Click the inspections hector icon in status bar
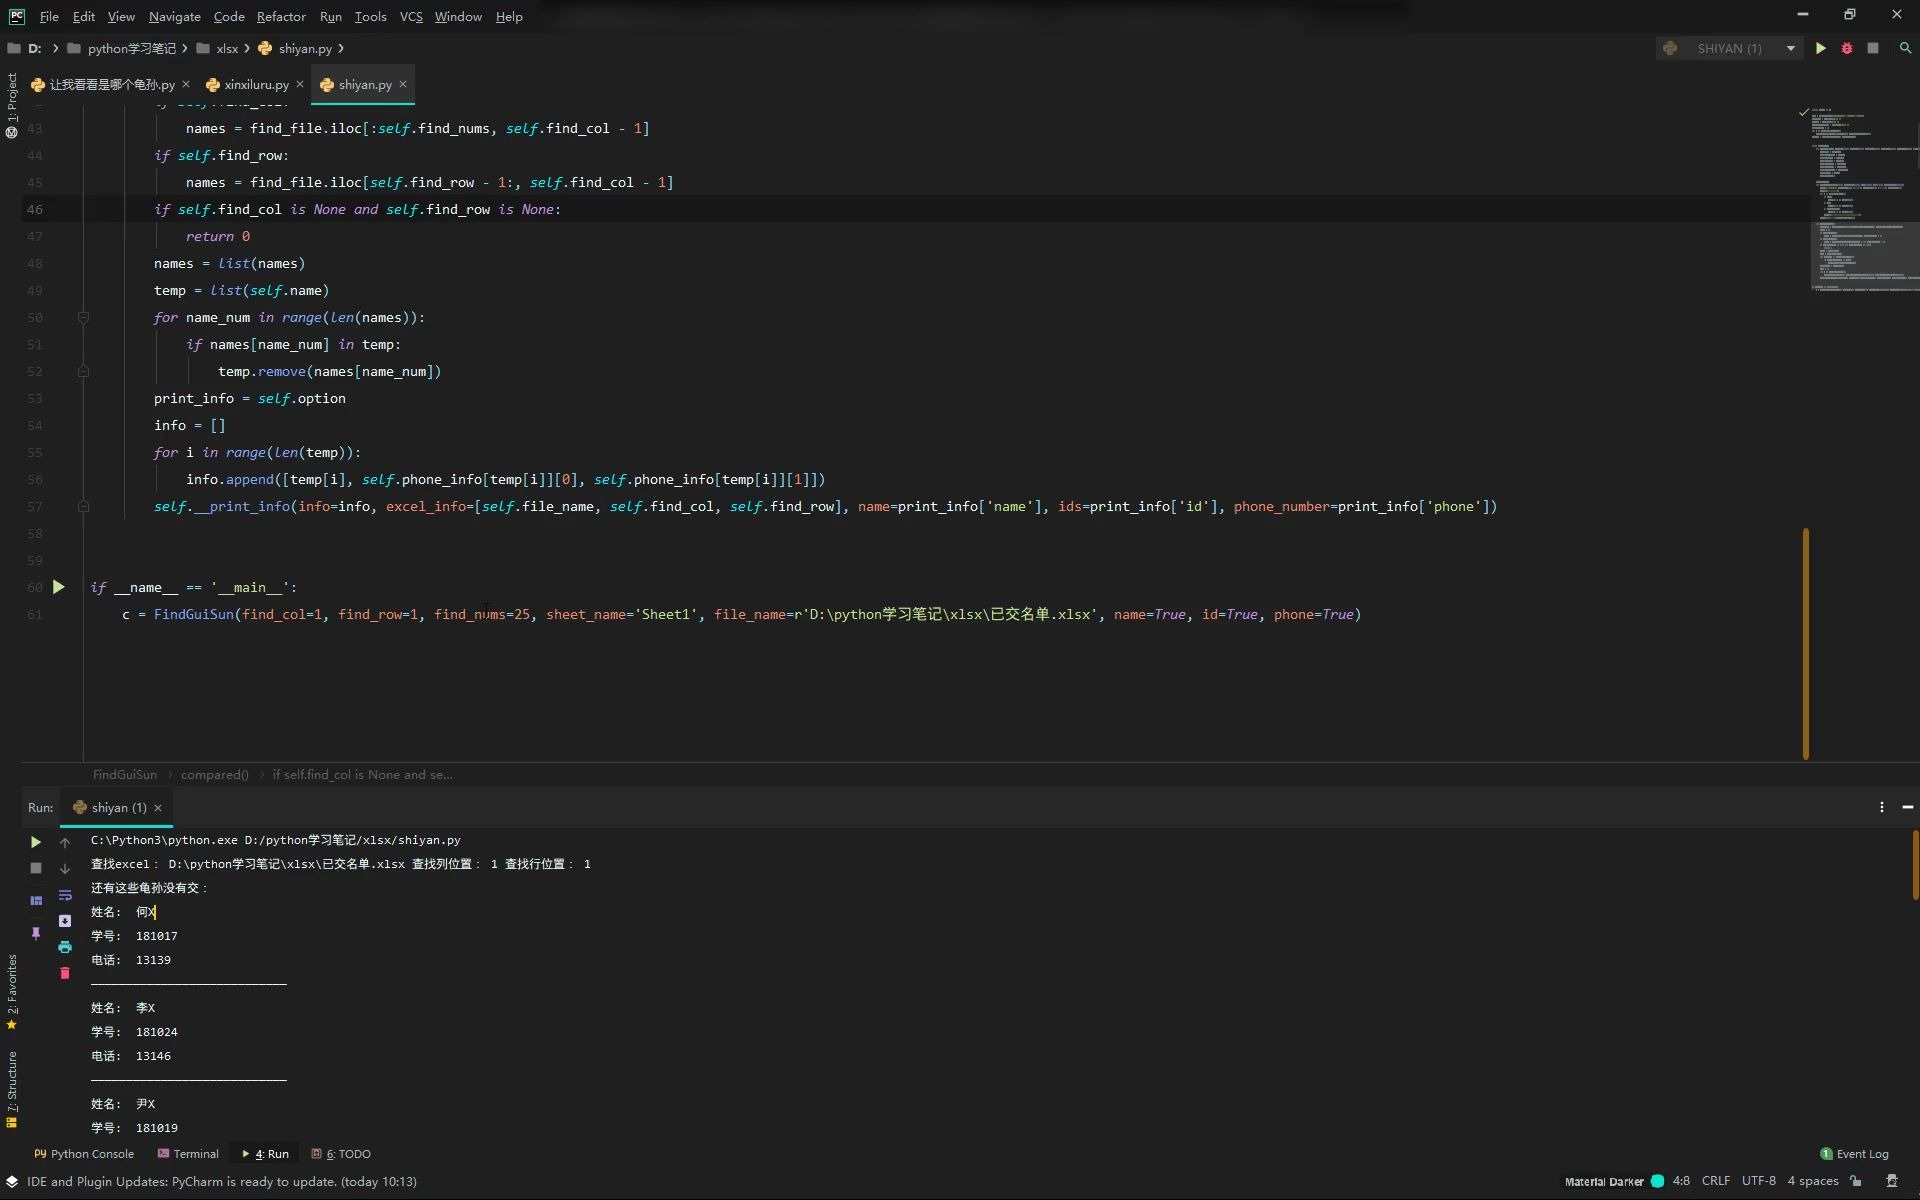Viewport: 1920px width, 1200px height. point(1891,1181)
